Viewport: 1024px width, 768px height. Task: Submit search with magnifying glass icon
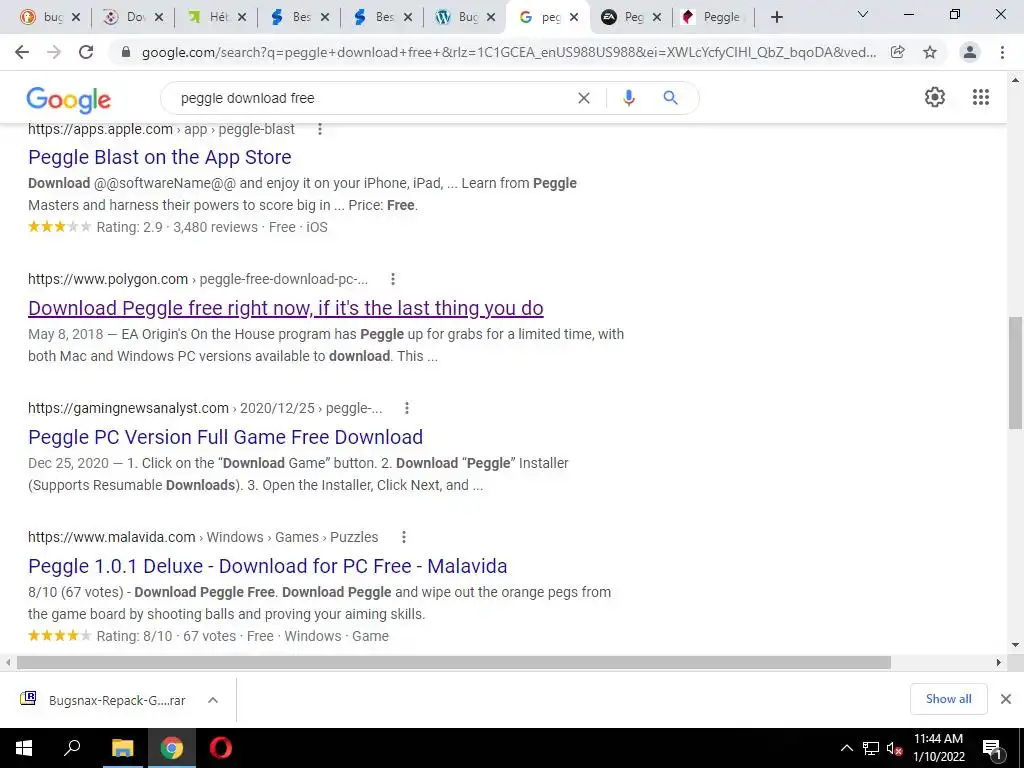coord(670,98)
